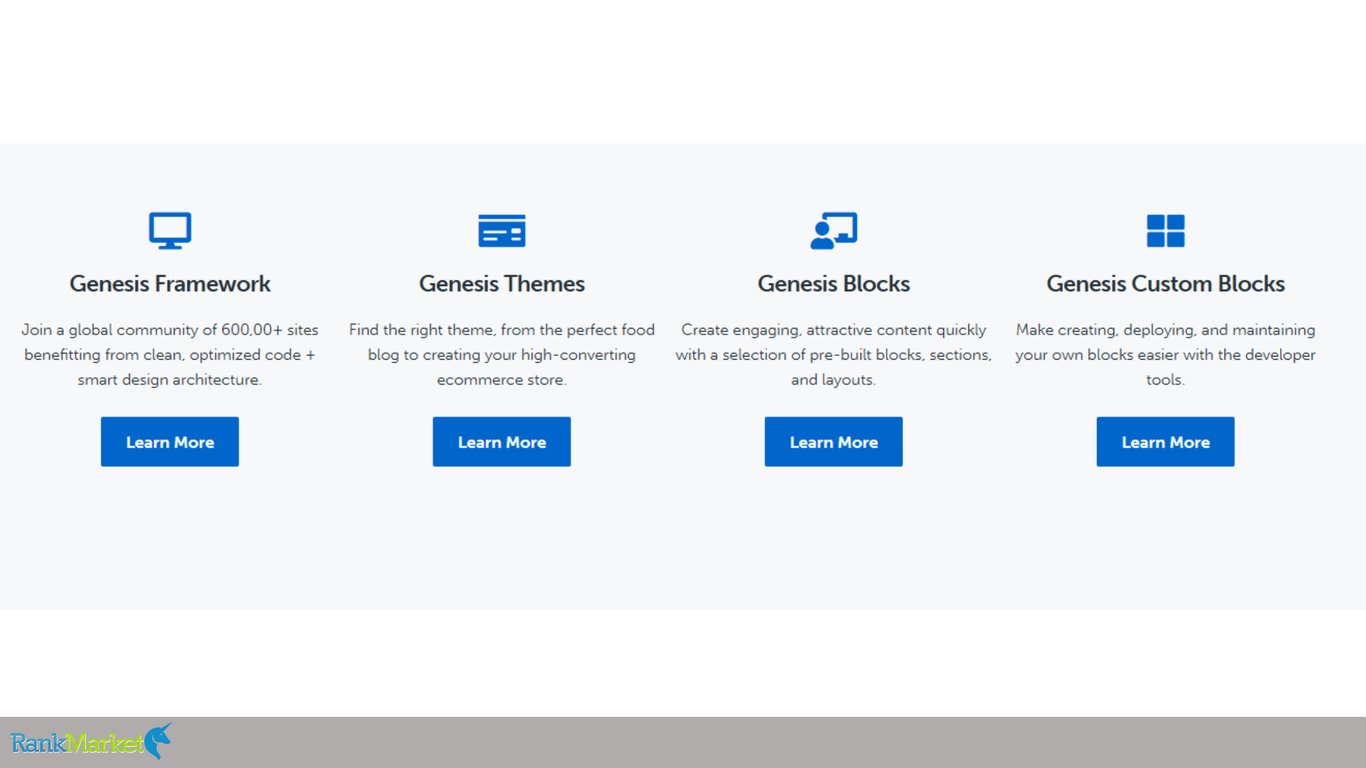1366x768 pixels.
Task: Open Learn More under Genesis Blocks
Action: pos(834,442)
